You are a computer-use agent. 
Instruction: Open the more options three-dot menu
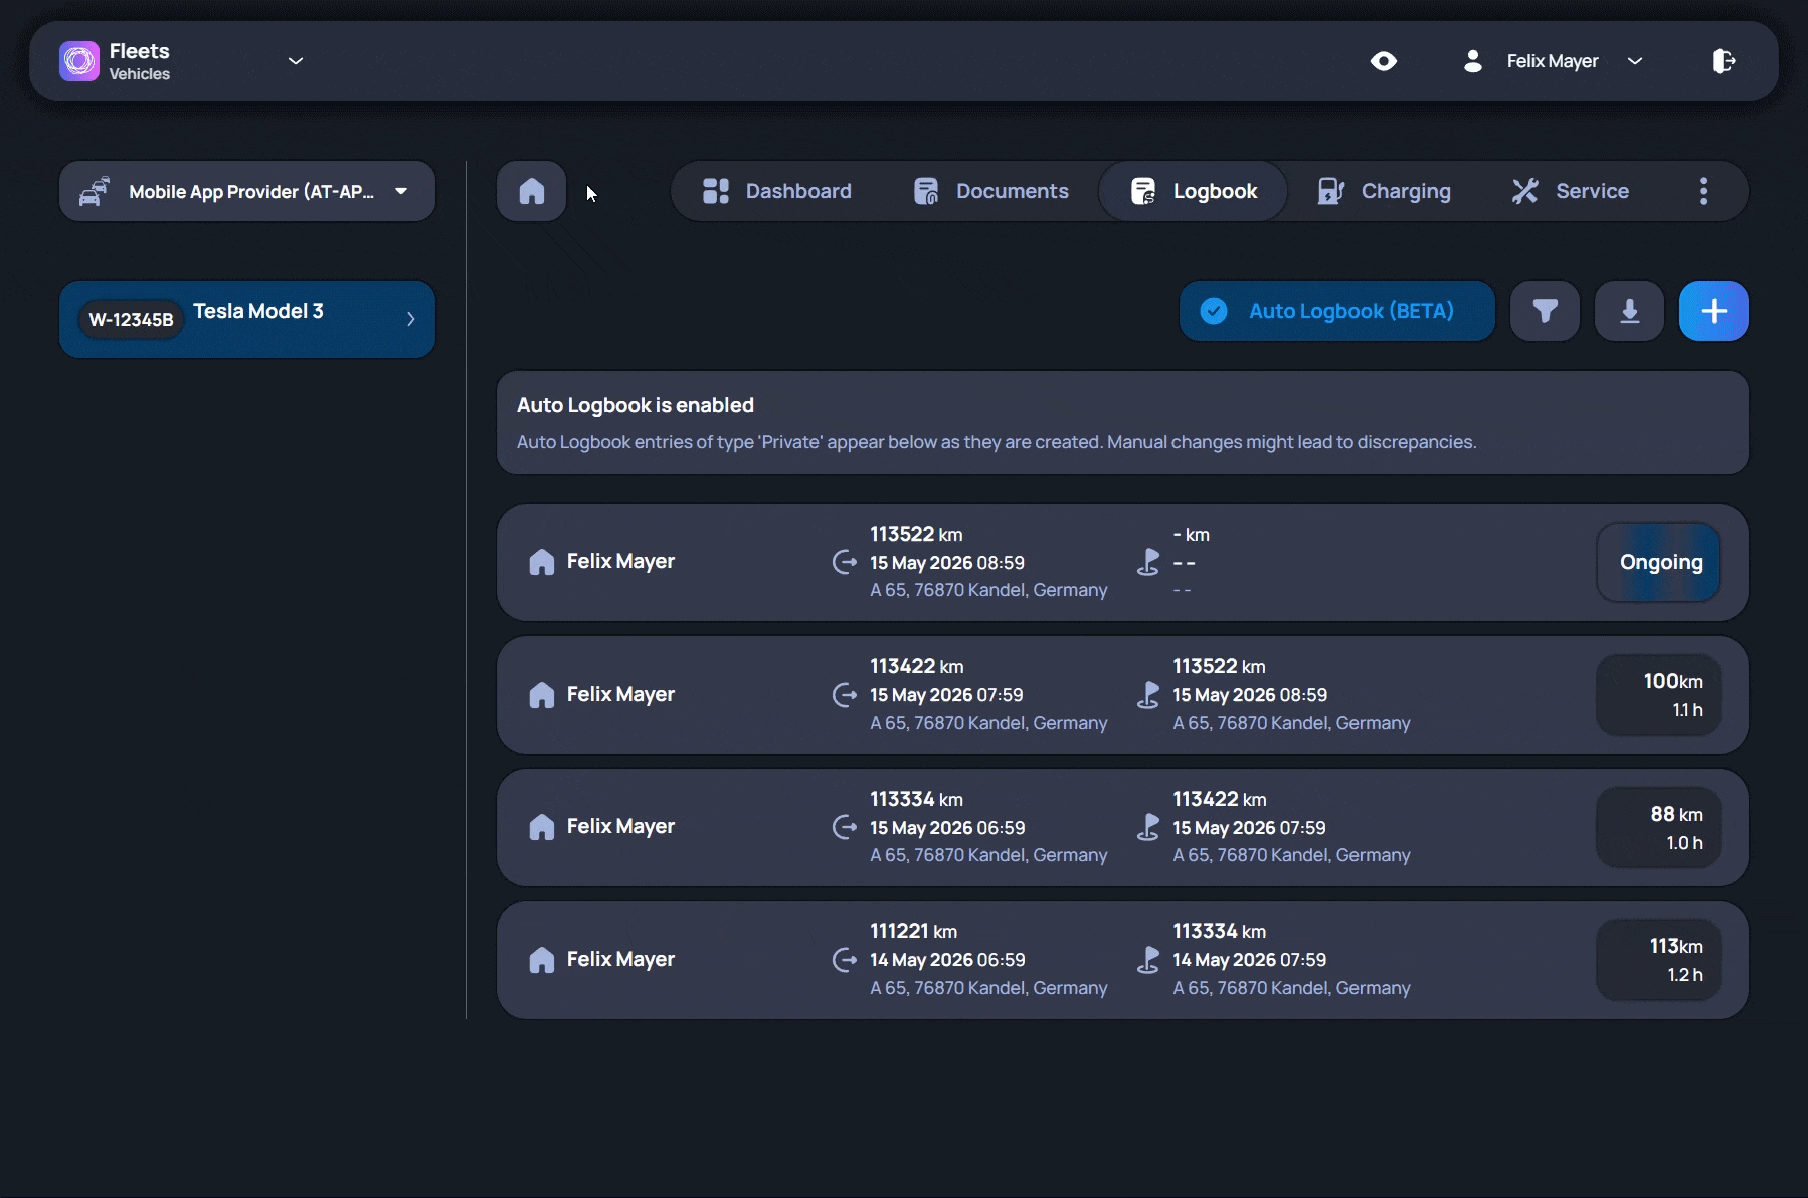click(x=1704, y=191)
